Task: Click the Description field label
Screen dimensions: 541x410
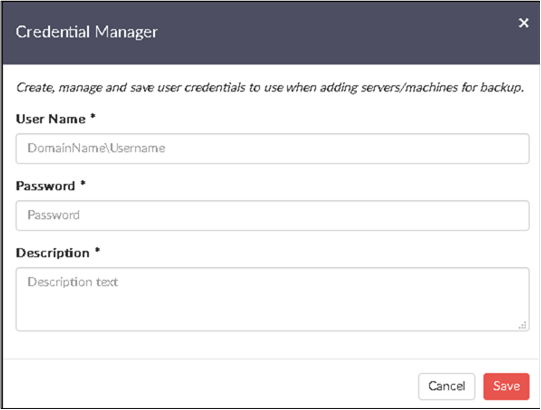Action: point(53,253)
